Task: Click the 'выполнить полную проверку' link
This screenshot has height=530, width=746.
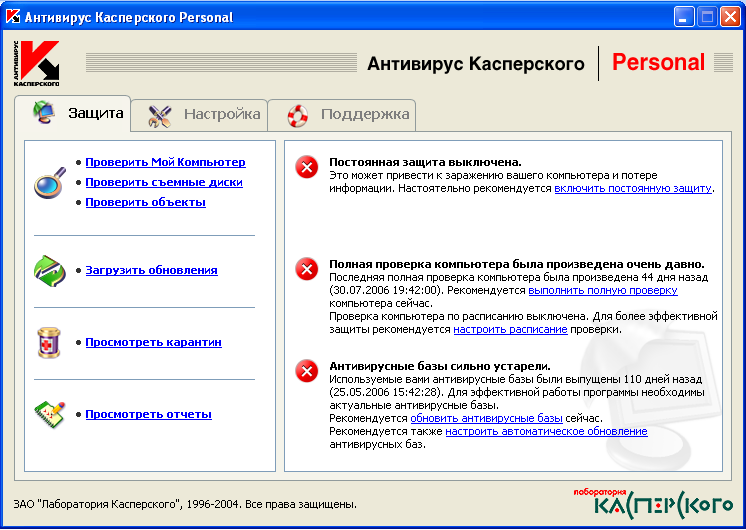Action: pyautogui.click(x=603, y=290)
